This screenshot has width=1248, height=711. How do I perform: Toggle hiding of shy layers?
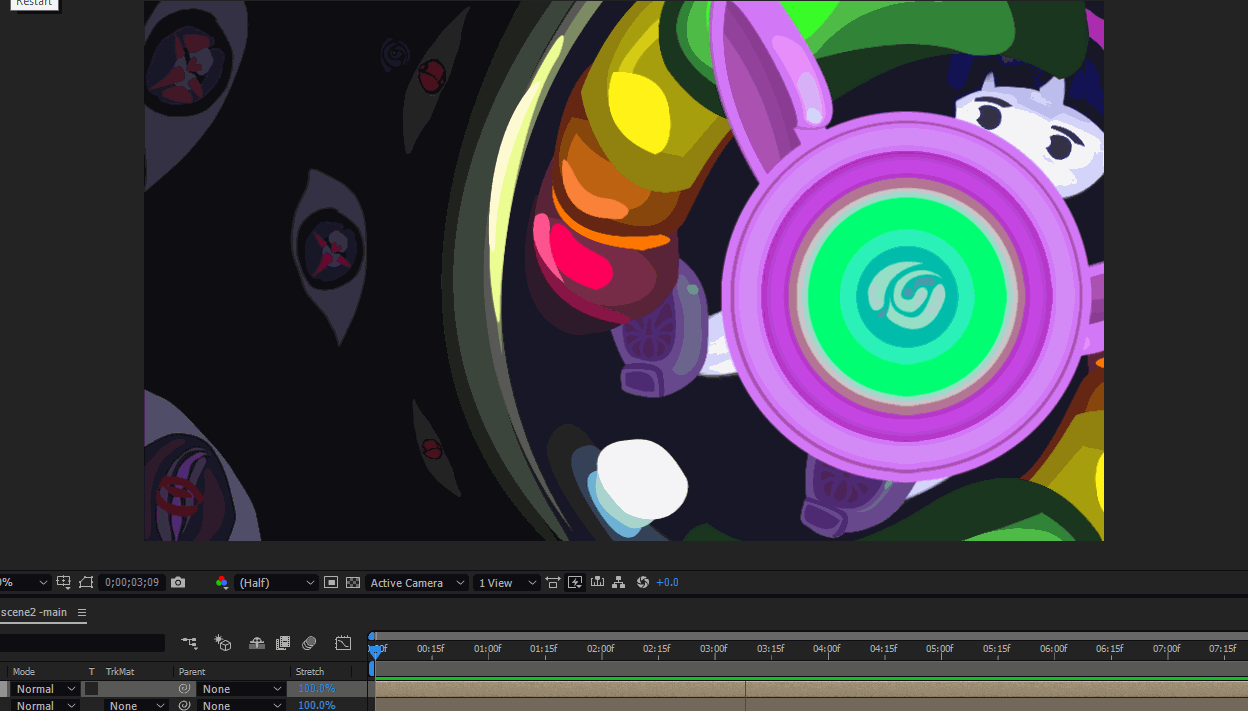pyautogui.click(x=257, y=643)
